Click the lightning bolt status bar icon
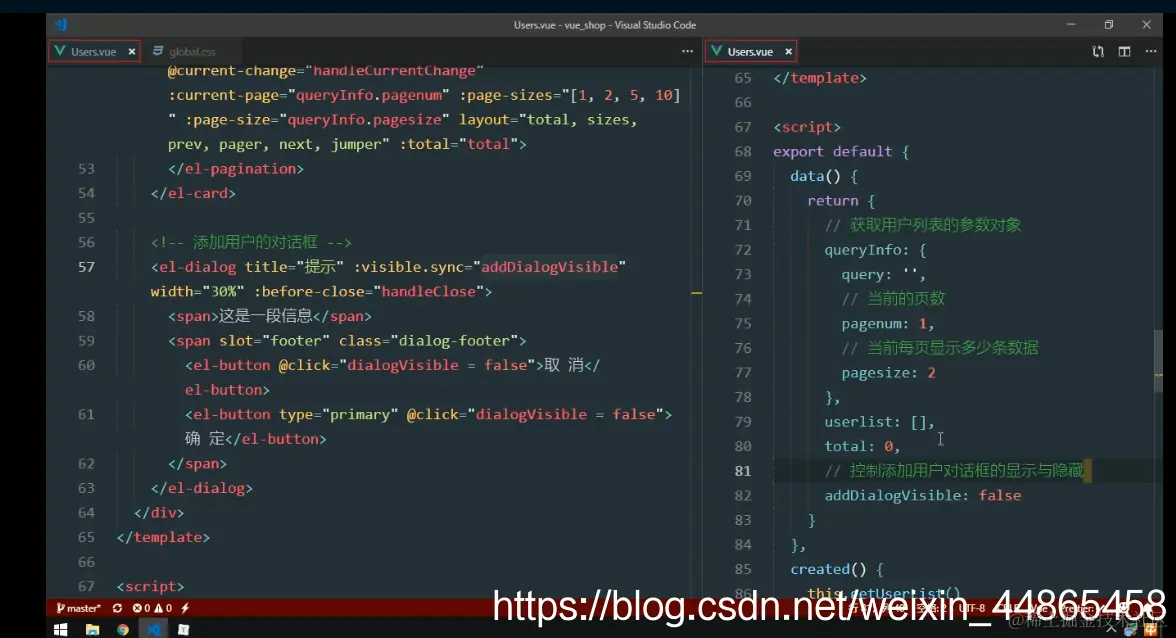Screen dimensions: 1176x638 [x=184, y=608]
